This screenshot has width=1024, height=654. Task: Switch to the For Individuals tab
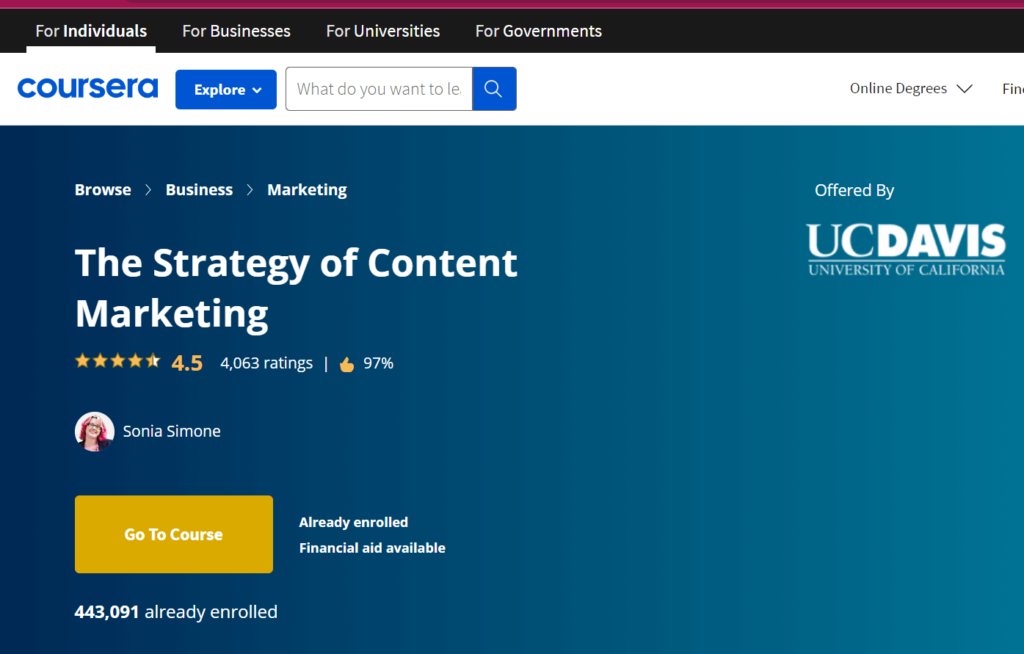coord(91,31)
